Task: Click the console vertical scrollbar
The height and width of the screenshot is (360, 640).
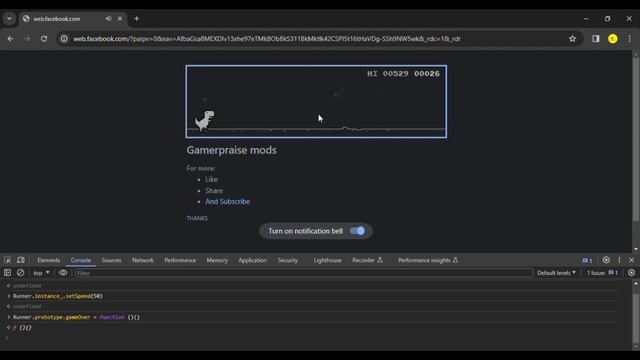Action: point(636,318)
